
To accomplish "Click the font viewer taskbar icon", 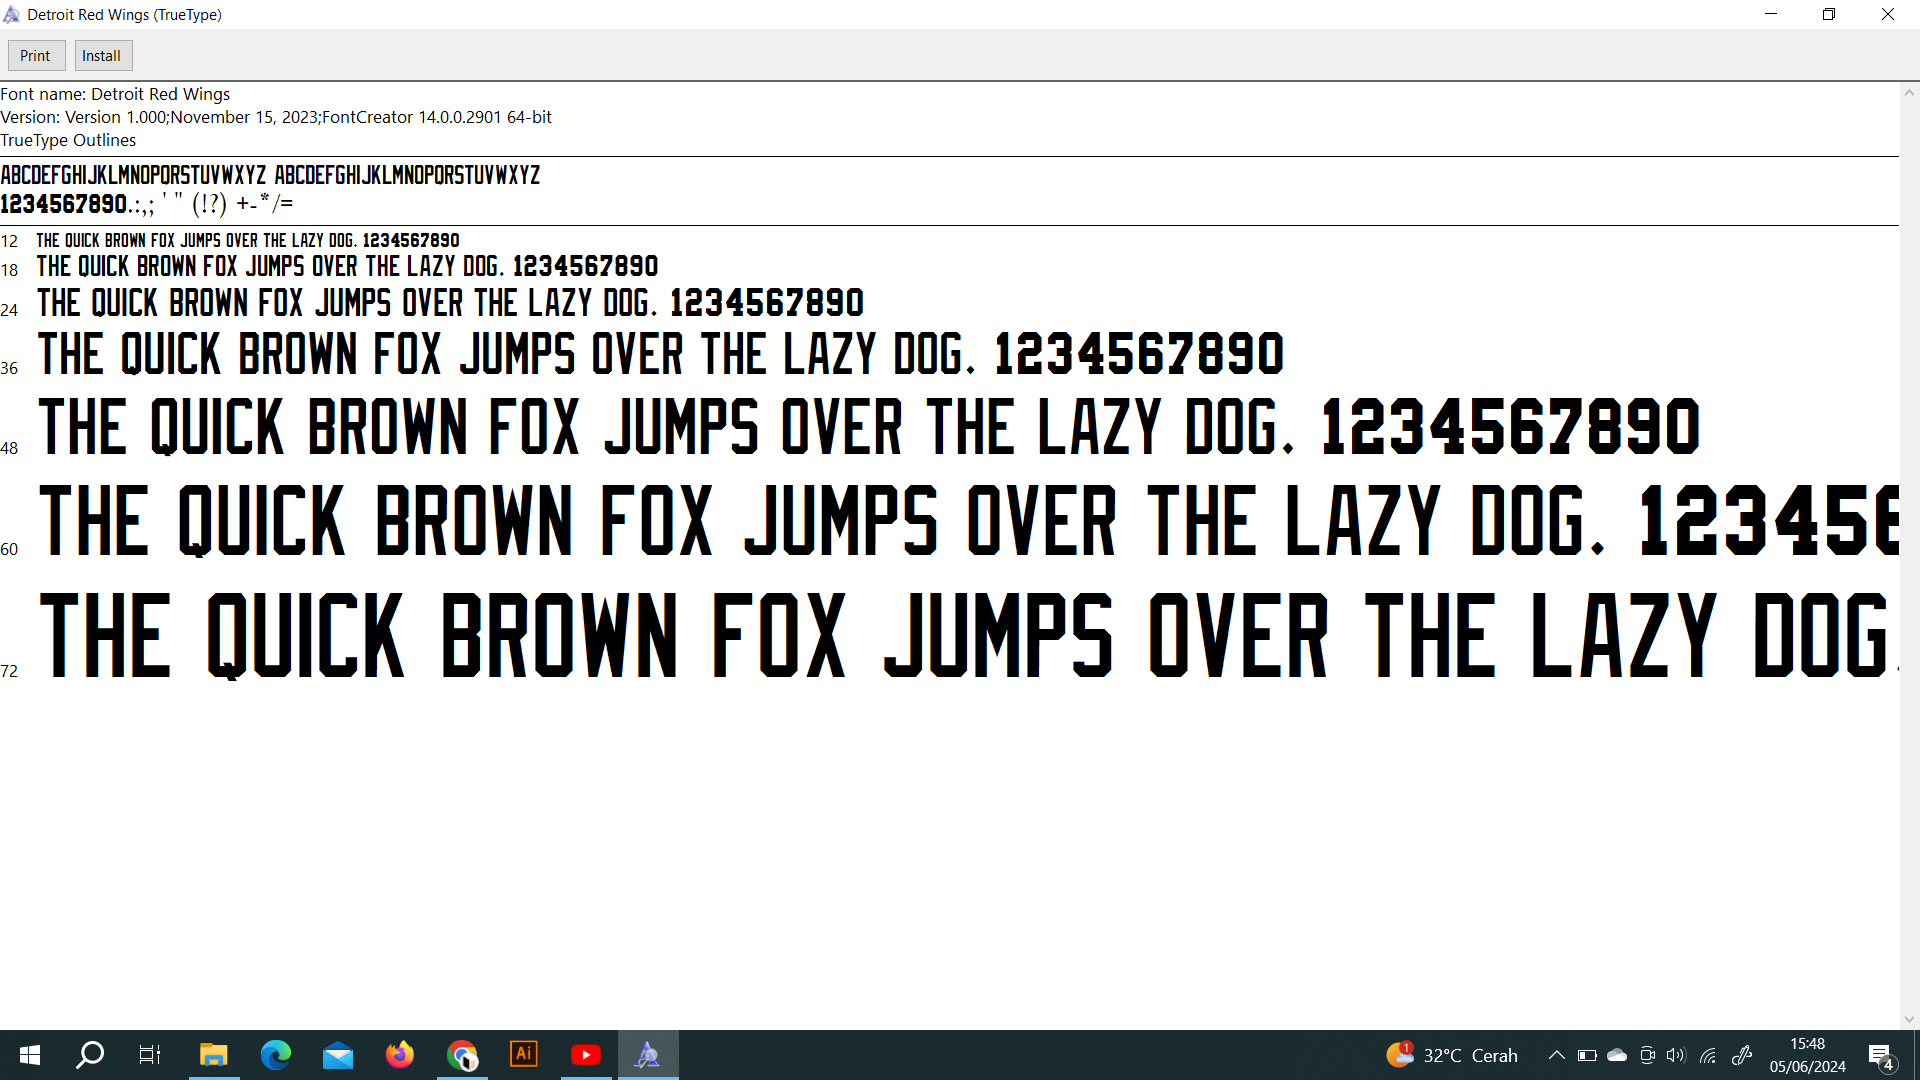I will coord(648,1055).
